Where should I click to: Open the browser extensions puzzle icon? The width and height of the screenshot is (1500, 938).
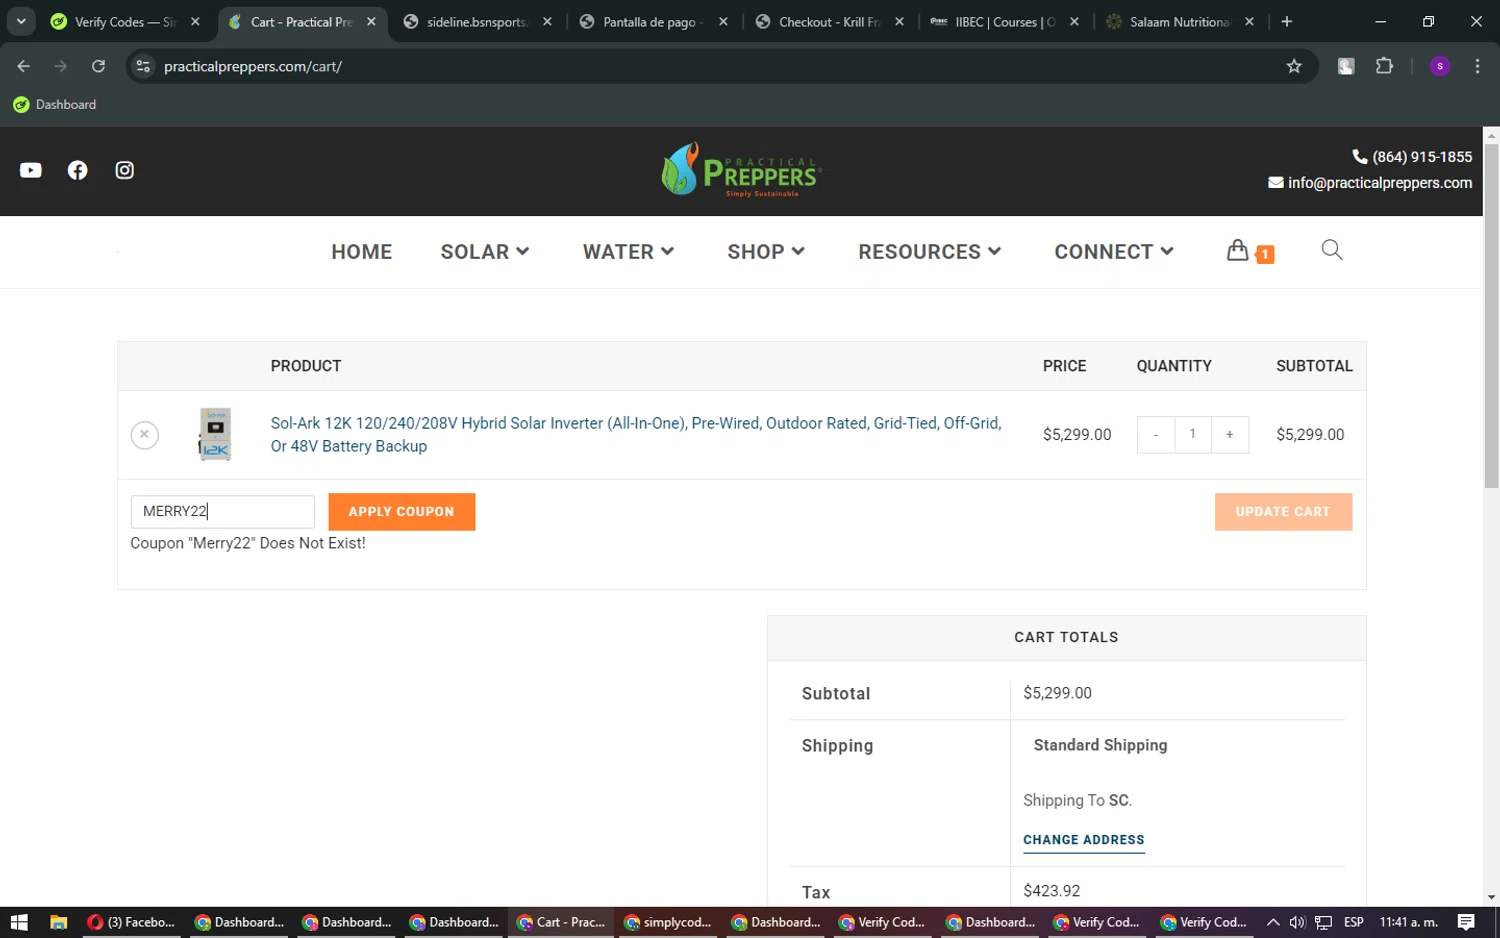click(1384, 66)
